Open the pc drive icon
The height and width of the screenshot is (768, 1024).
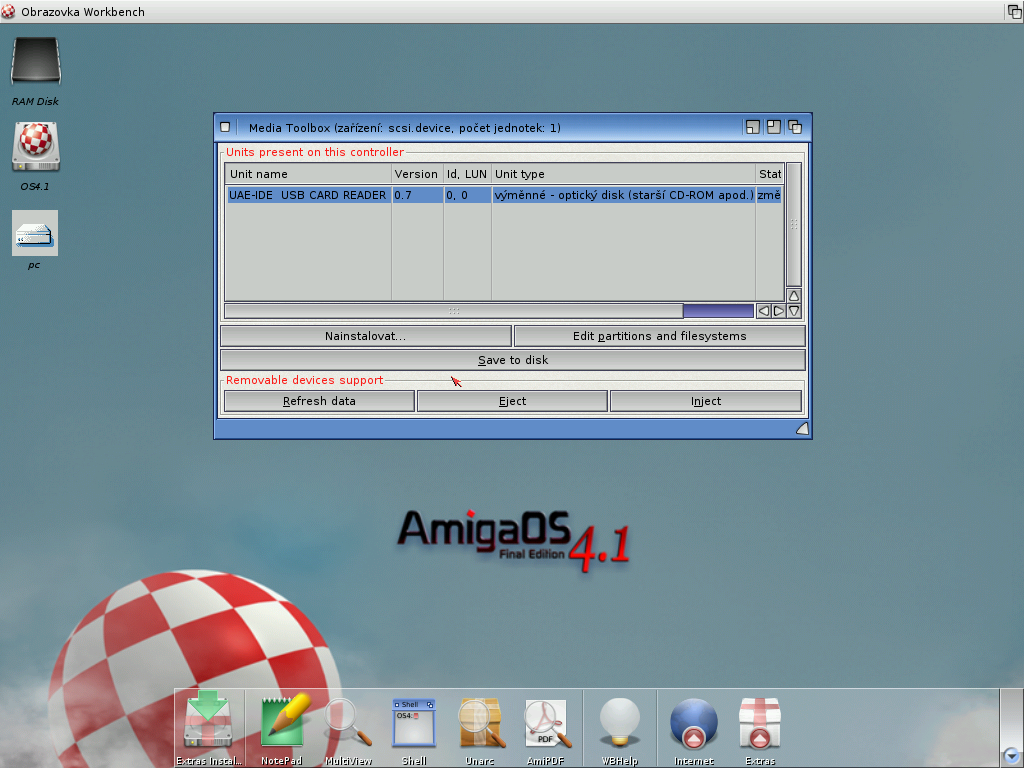pyautogui.click(x=35, y=233)
